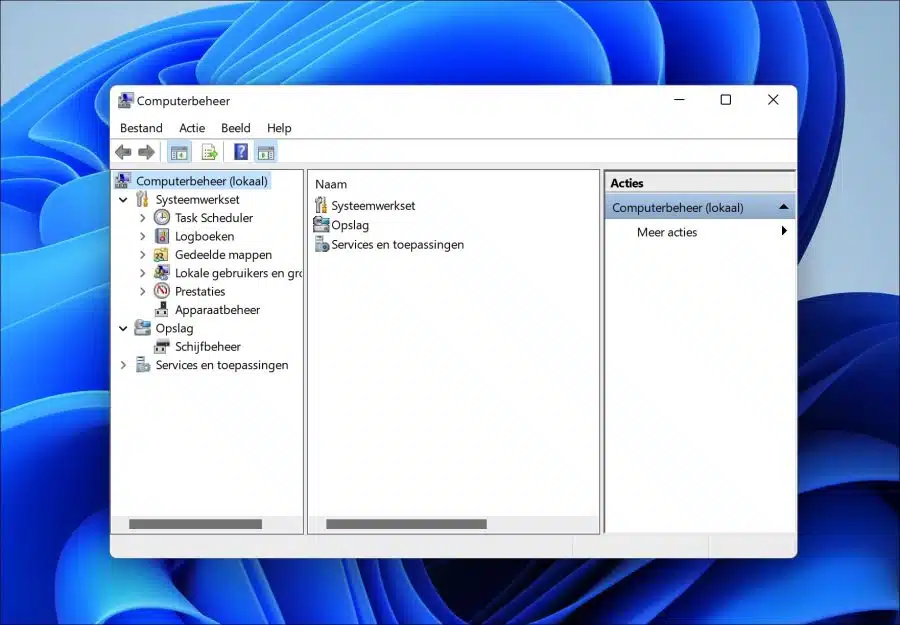Screen dimensions: 900x625
Task: Click the Computerbeheer (lokaal) tree root icon
Action: (x=123, y=181)
